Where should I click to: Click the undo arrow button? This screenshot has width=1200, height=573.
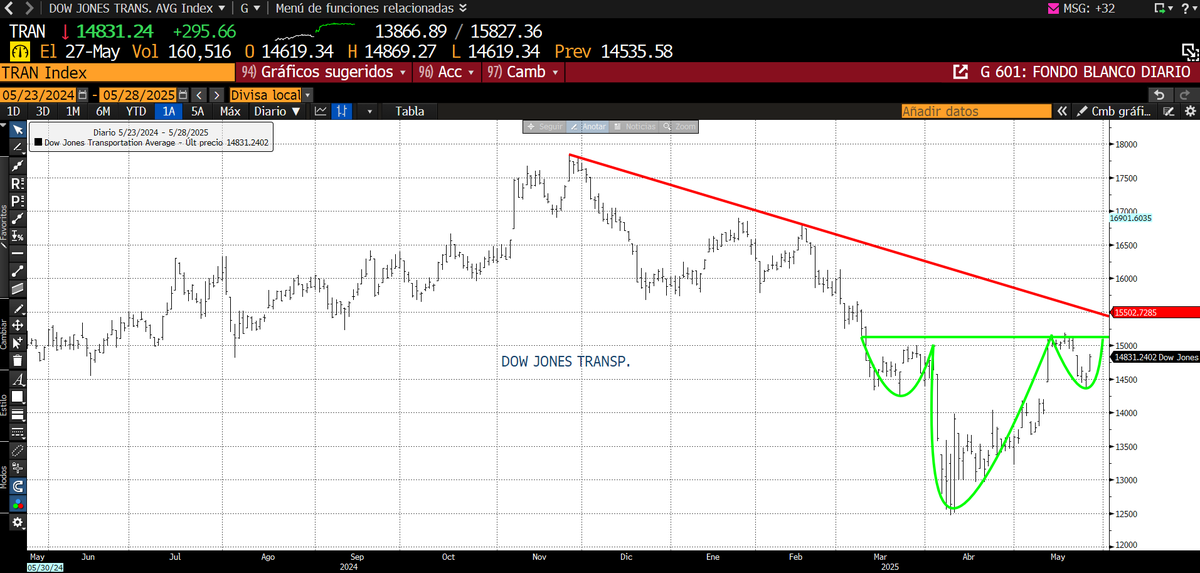point(1158,95)
